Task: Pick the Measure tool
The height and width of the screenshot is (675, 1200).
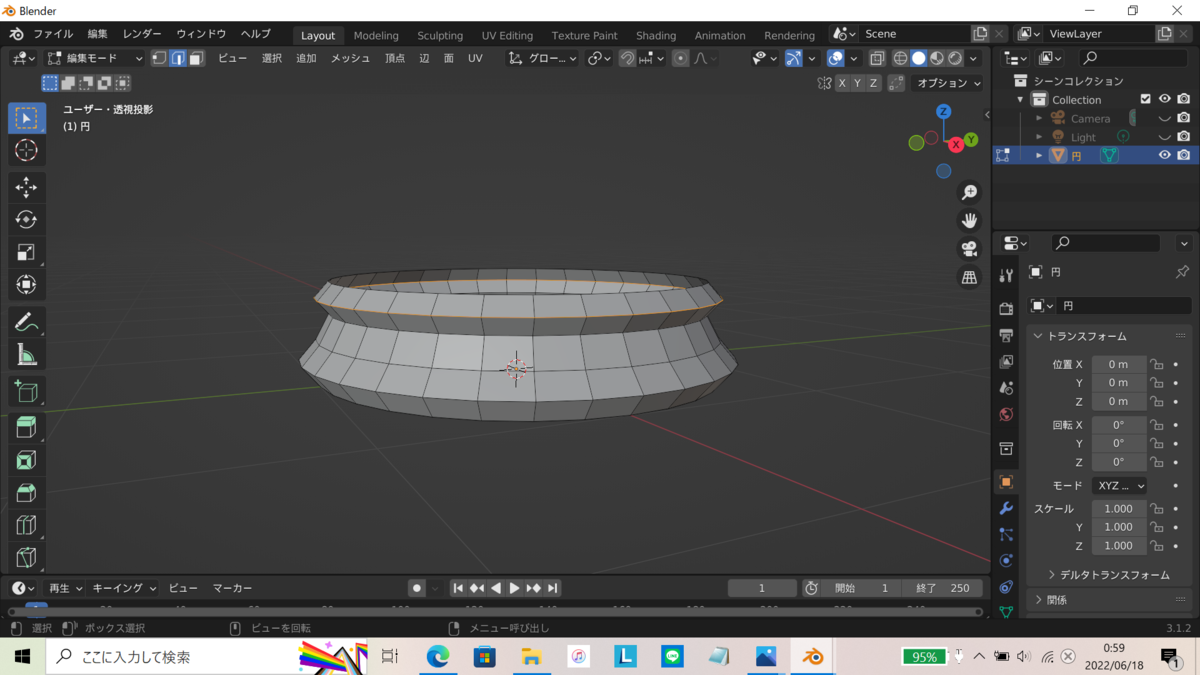Action: point(27,355)
